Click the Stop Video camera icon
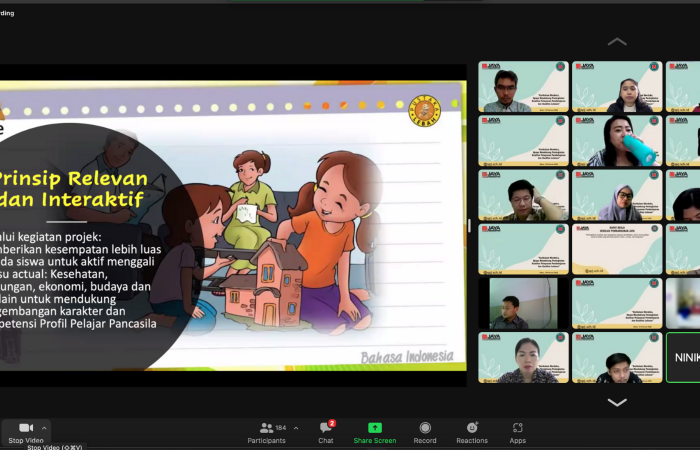700x450 pixels. tap(26, 428)
